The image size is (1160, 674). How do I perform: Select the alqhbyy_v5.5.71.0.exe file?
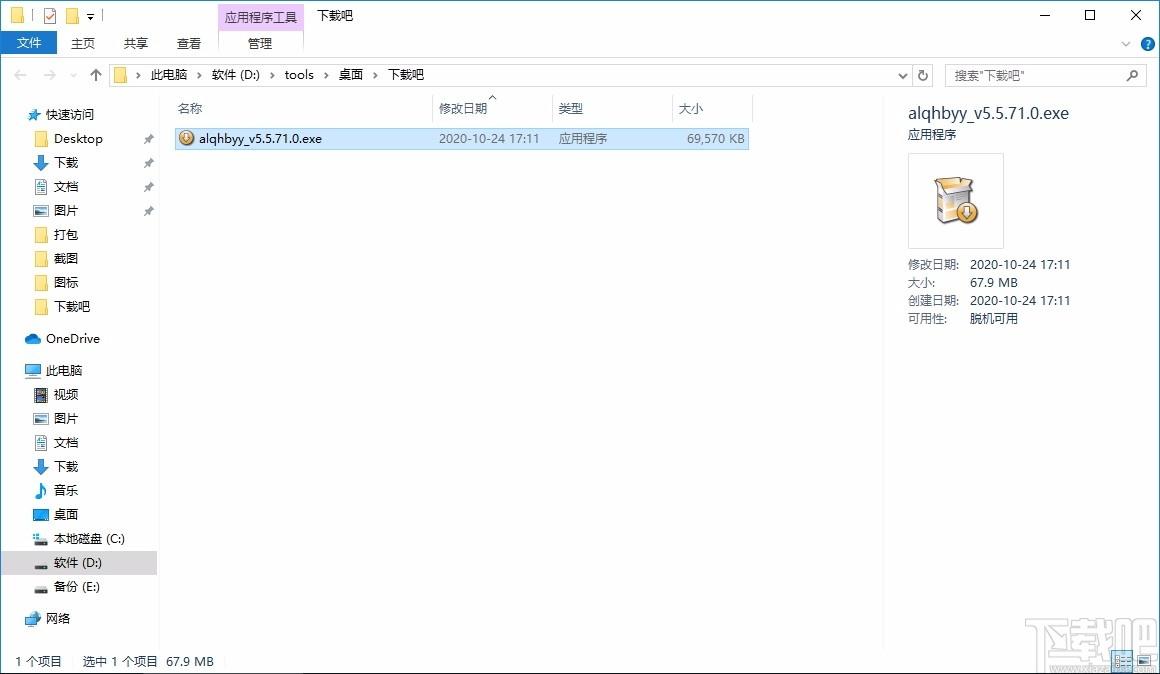coord(462,138)
